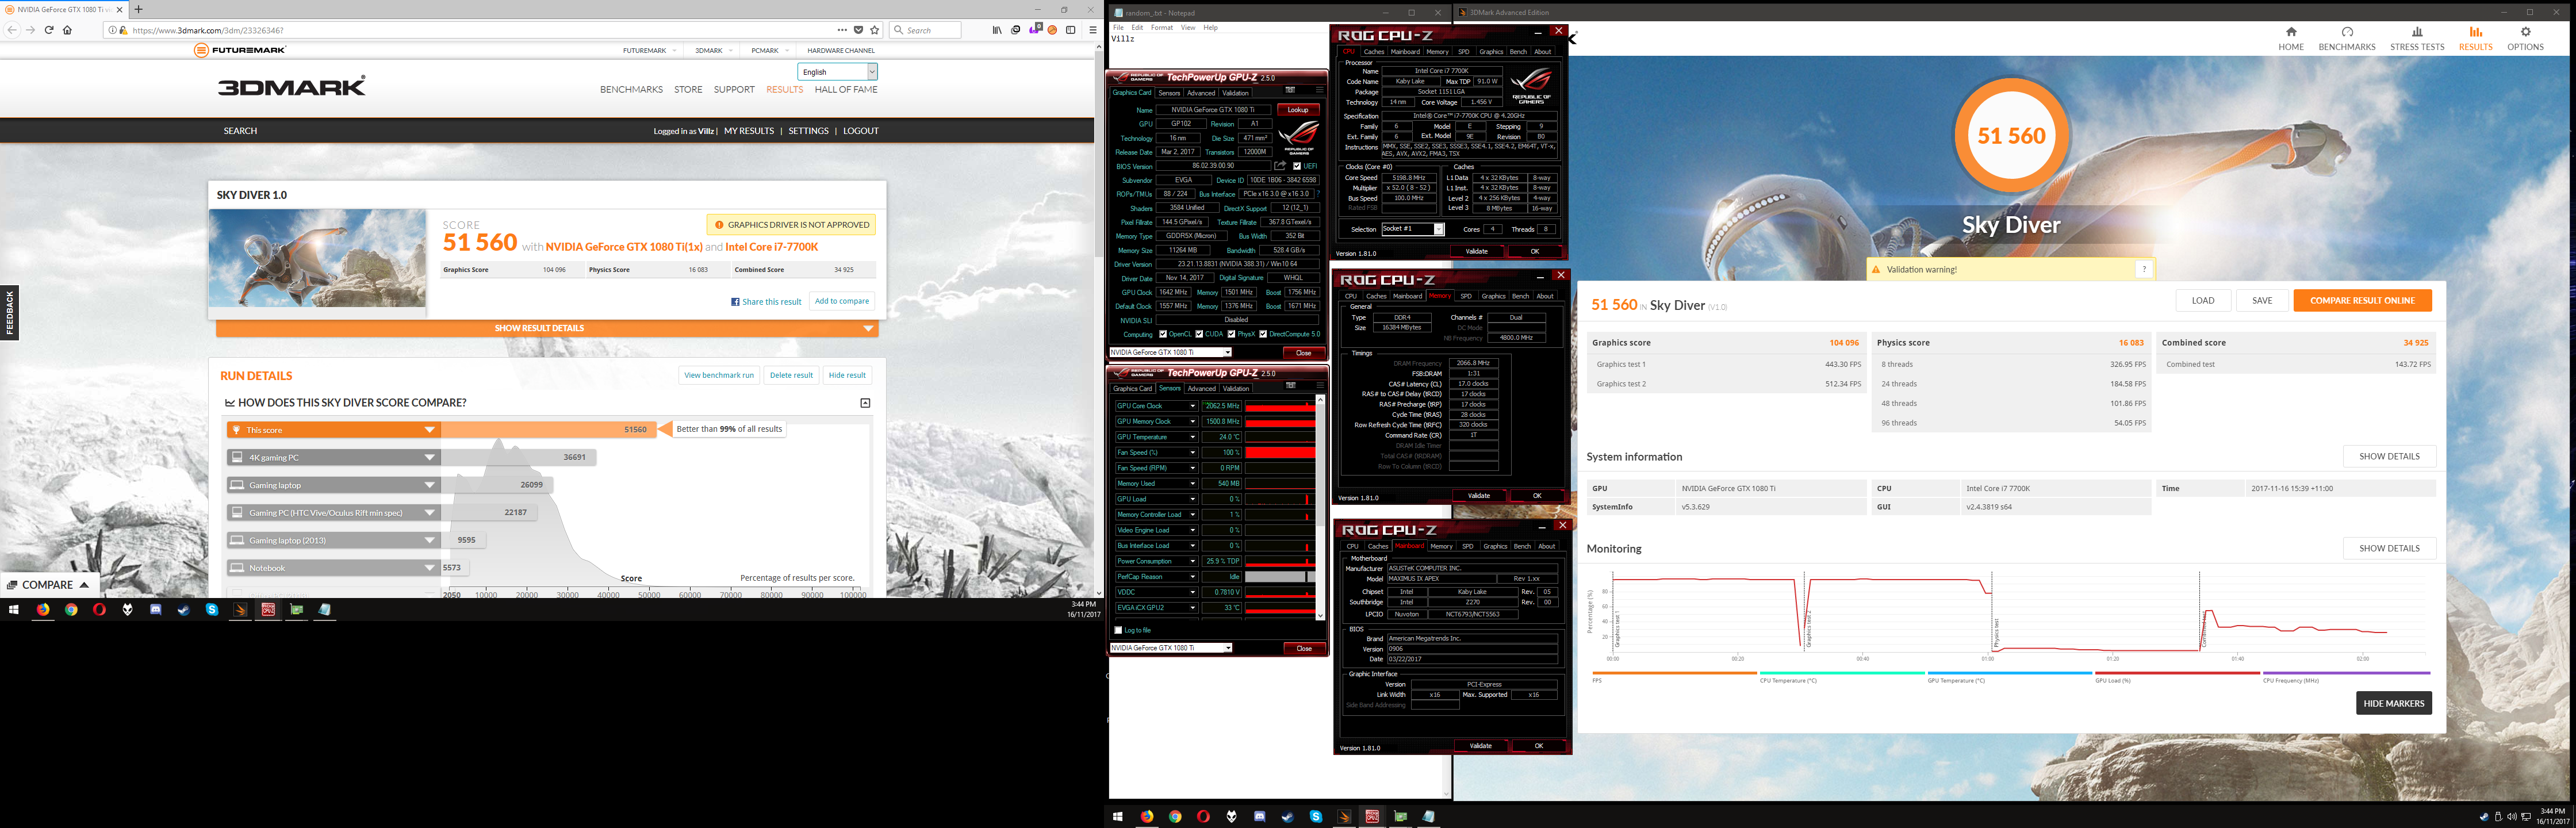Switch to GPU-Z Advanced tab on Graphics Card window

pos(1201,93)
